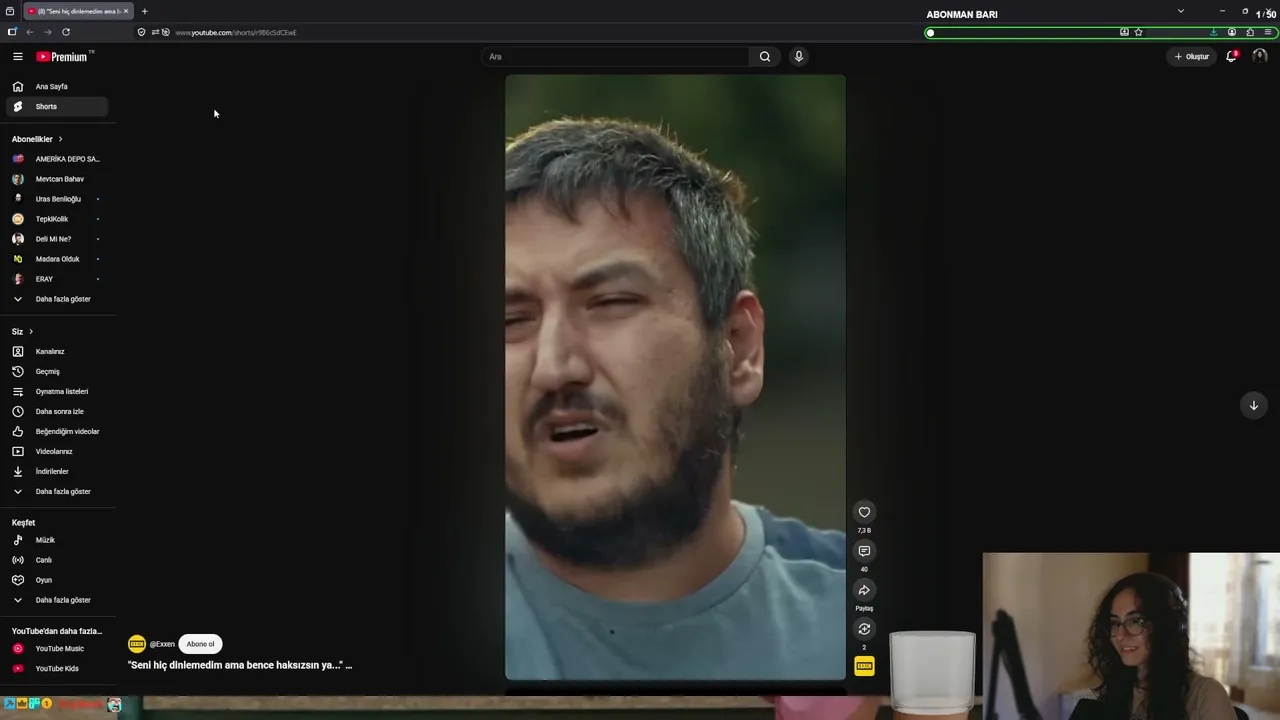This screenshot has height=720, width=1280.
Task: Open Oynatma listeleri playlists
Action: (56, 392)
